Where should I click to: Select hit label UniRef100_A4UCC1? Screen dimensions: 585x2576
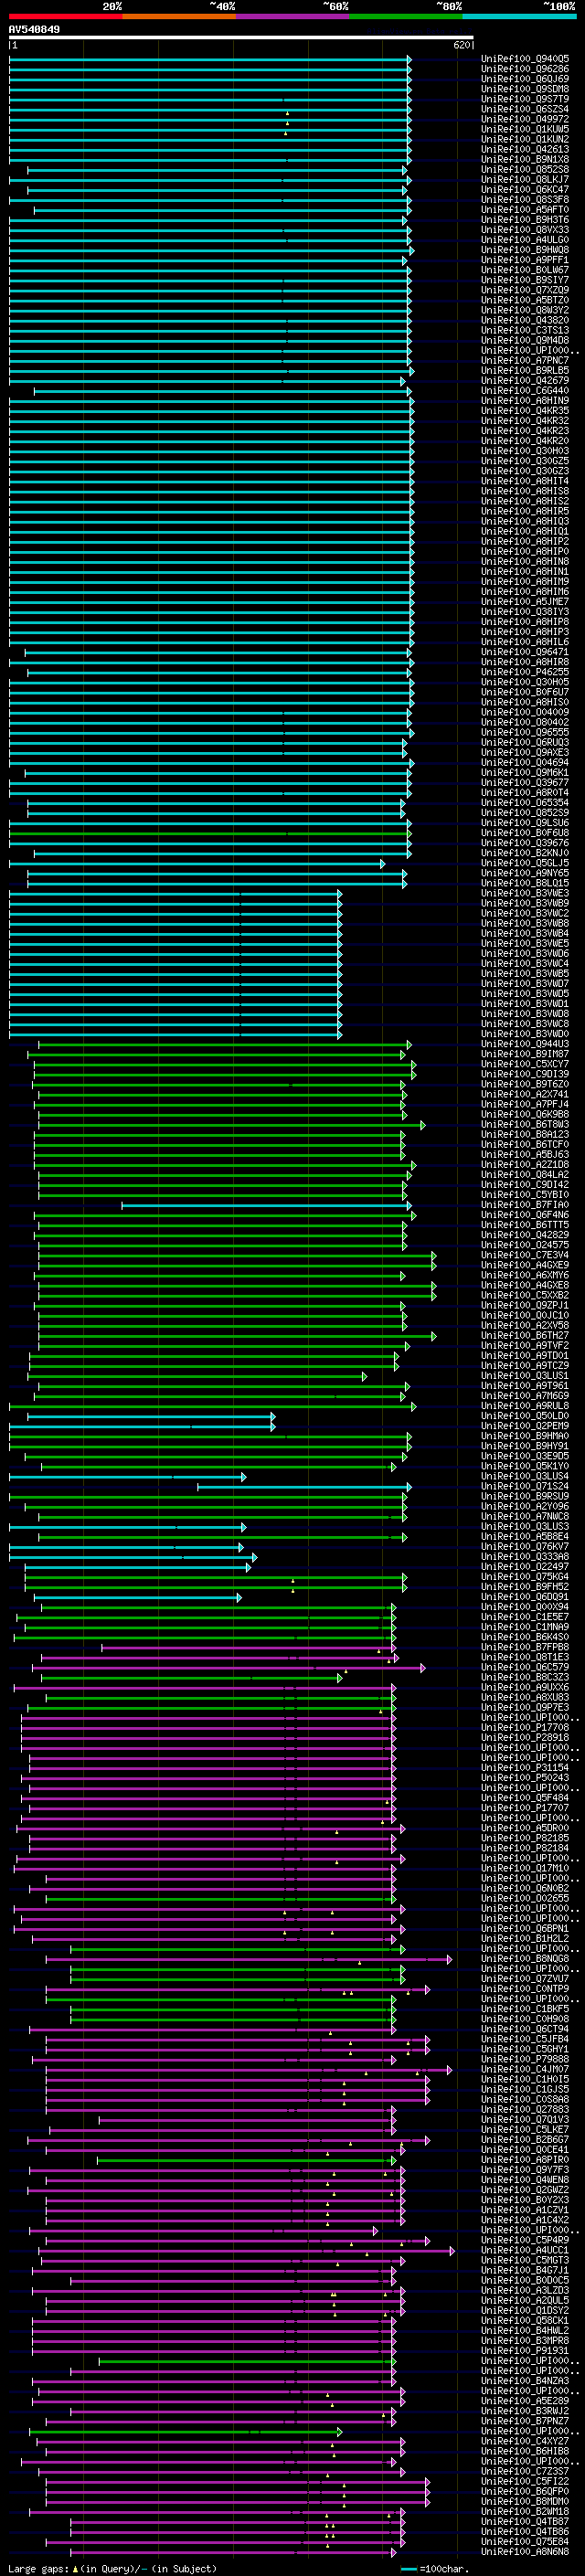[x=525, y=2250]
